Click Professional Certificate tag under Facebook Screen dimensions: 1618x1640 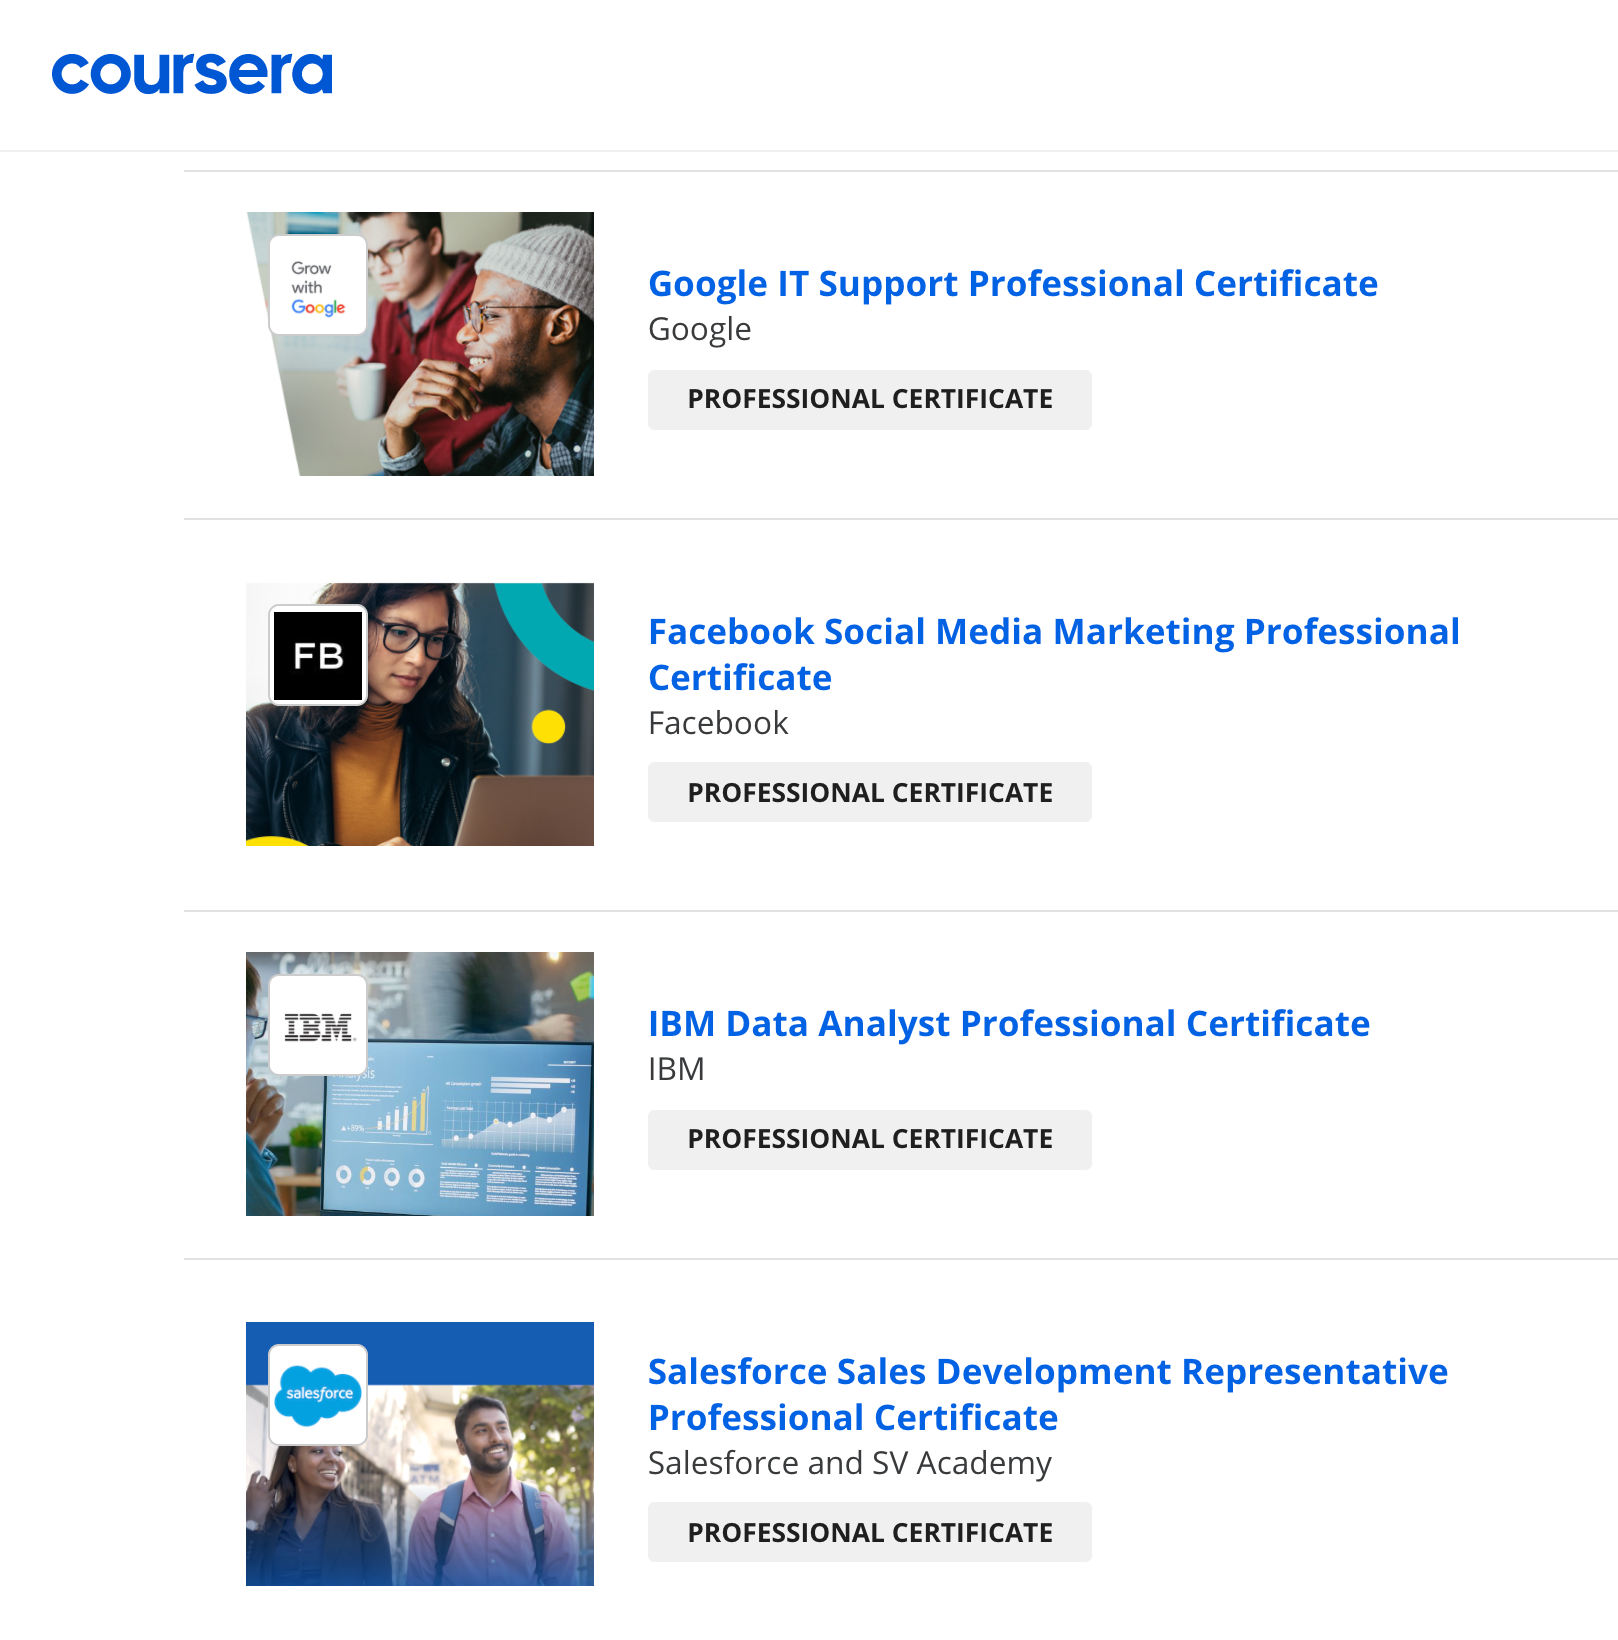(869, 793)
